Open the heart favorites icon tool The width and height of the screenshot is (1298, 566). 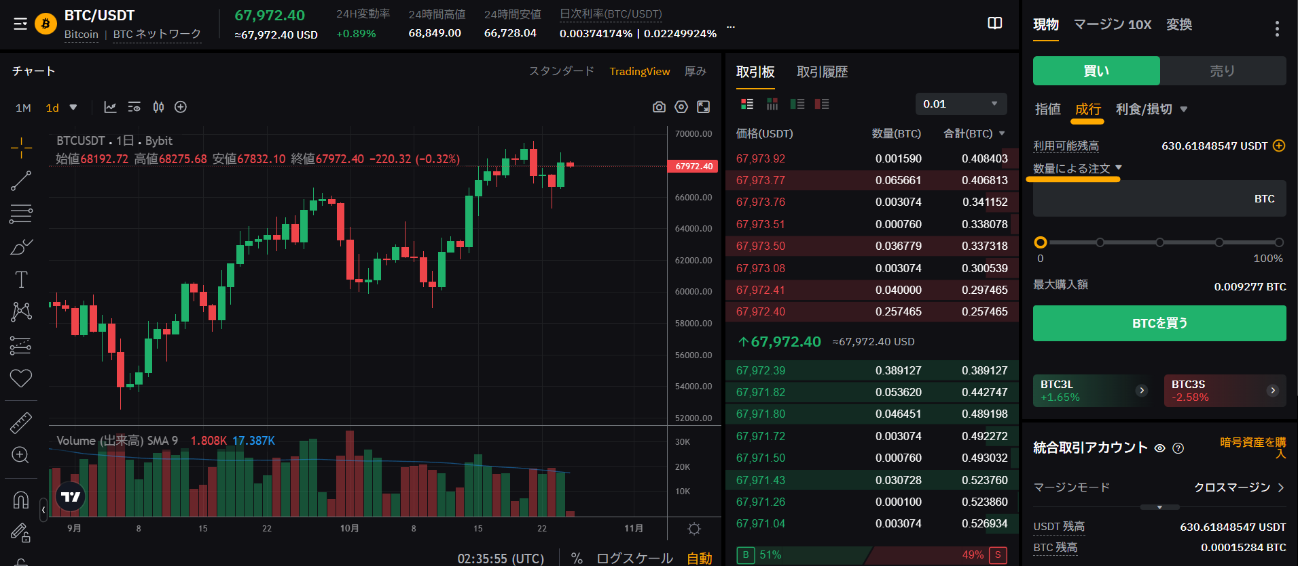[x=21, y=379]
